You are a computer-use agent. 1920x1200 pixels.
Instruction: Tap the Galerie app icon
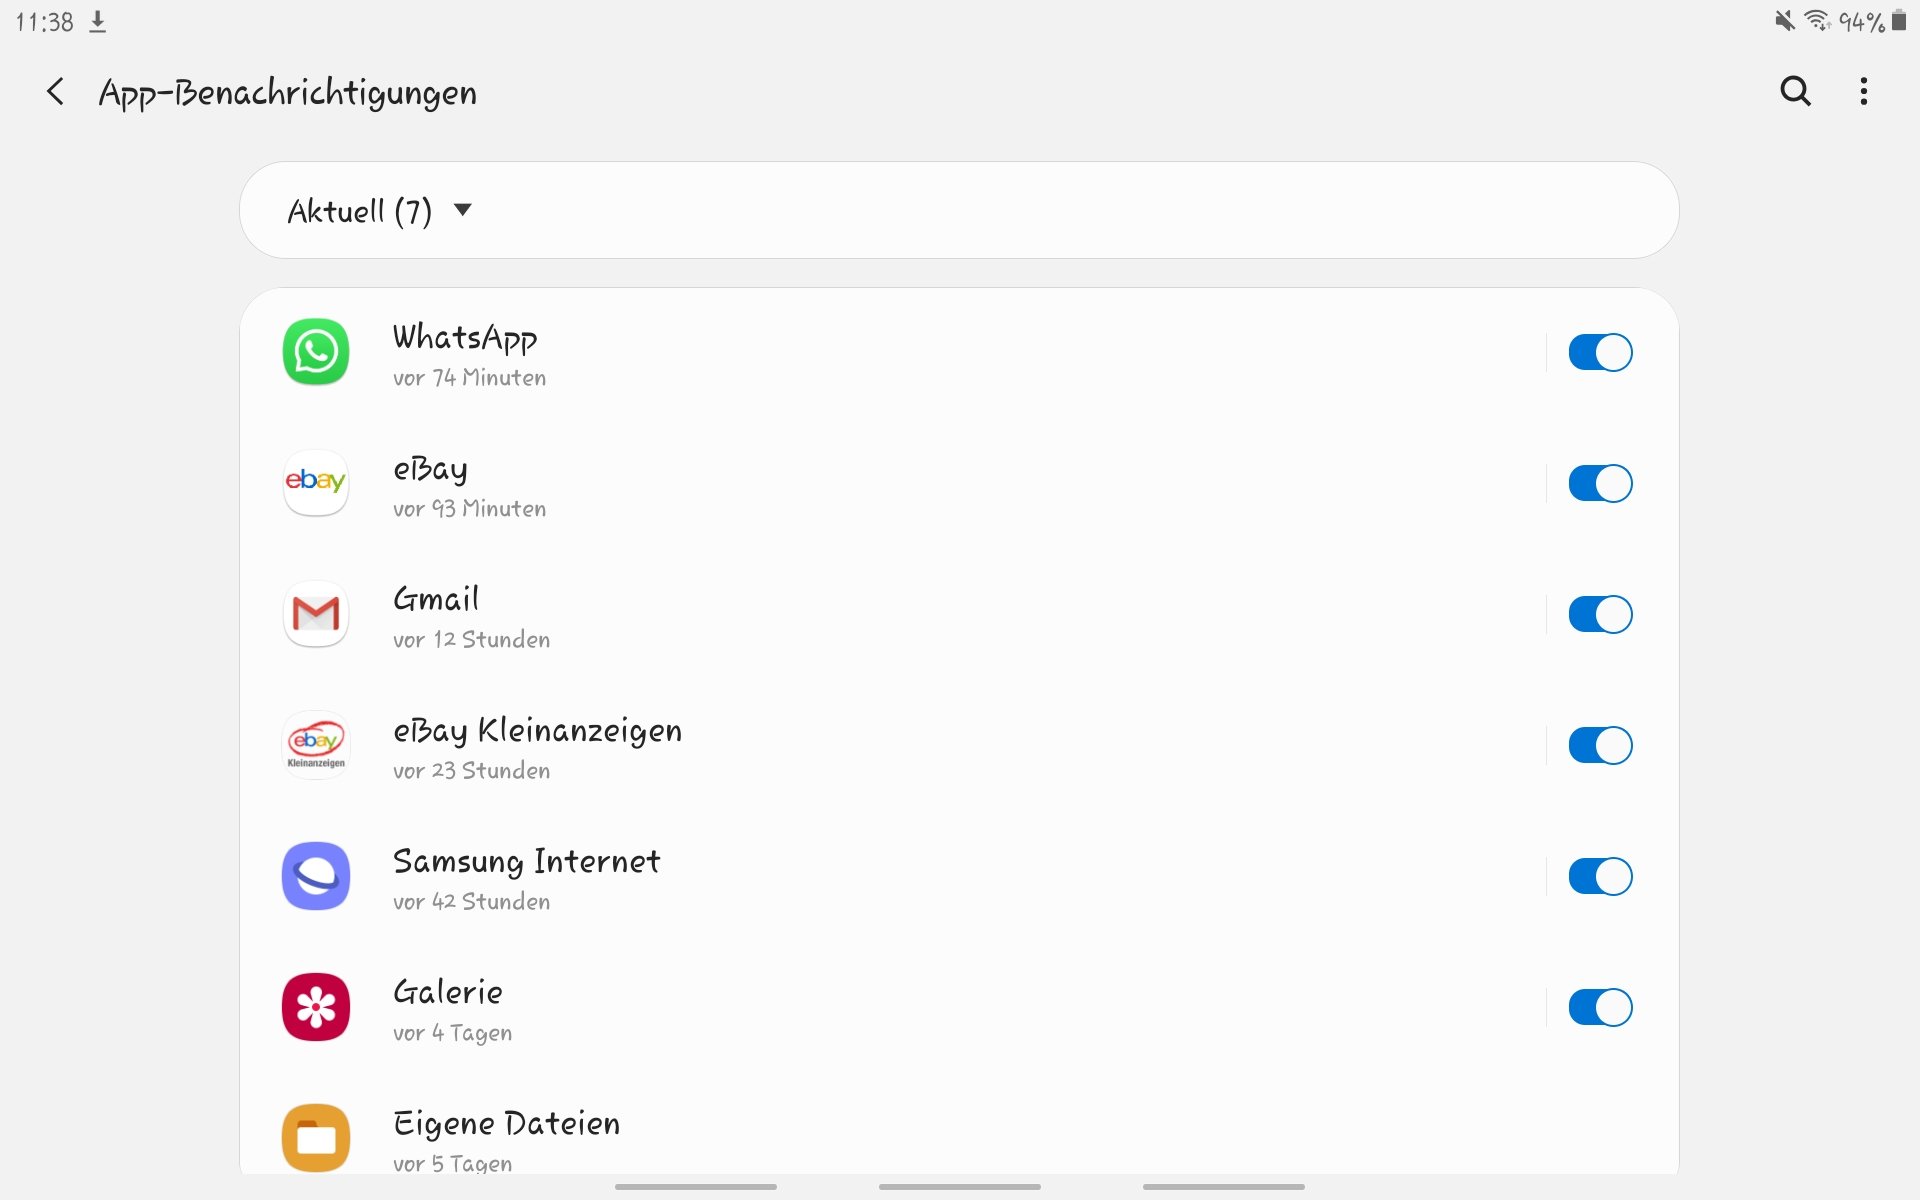tap(316, 1007)
